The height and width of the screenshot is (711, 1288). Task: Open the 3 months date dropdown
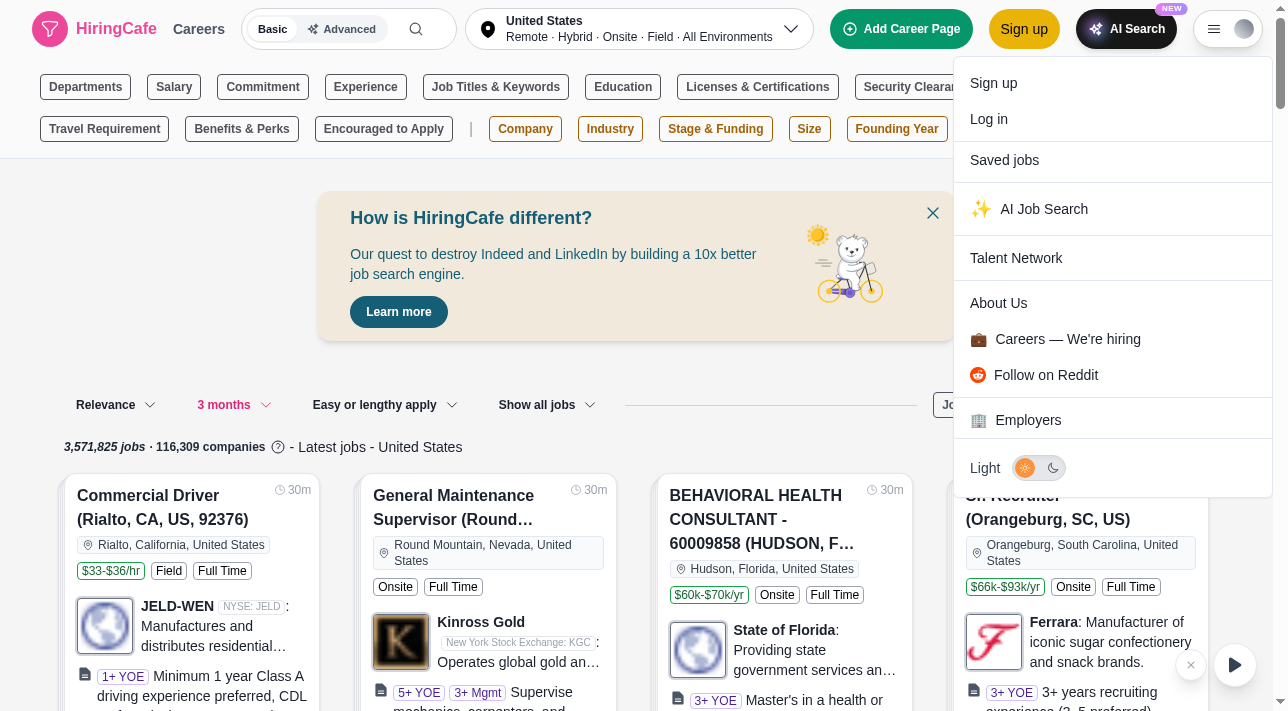tap(234, 405)
